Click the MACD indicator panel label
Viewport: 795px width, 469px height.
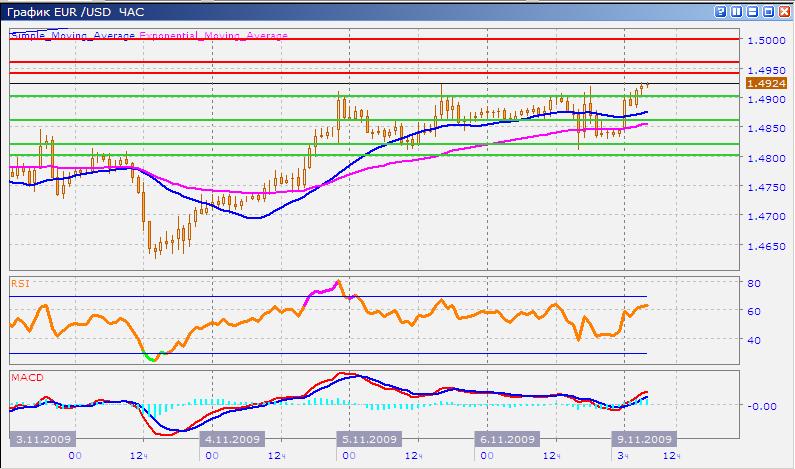(x=25, y=378)
